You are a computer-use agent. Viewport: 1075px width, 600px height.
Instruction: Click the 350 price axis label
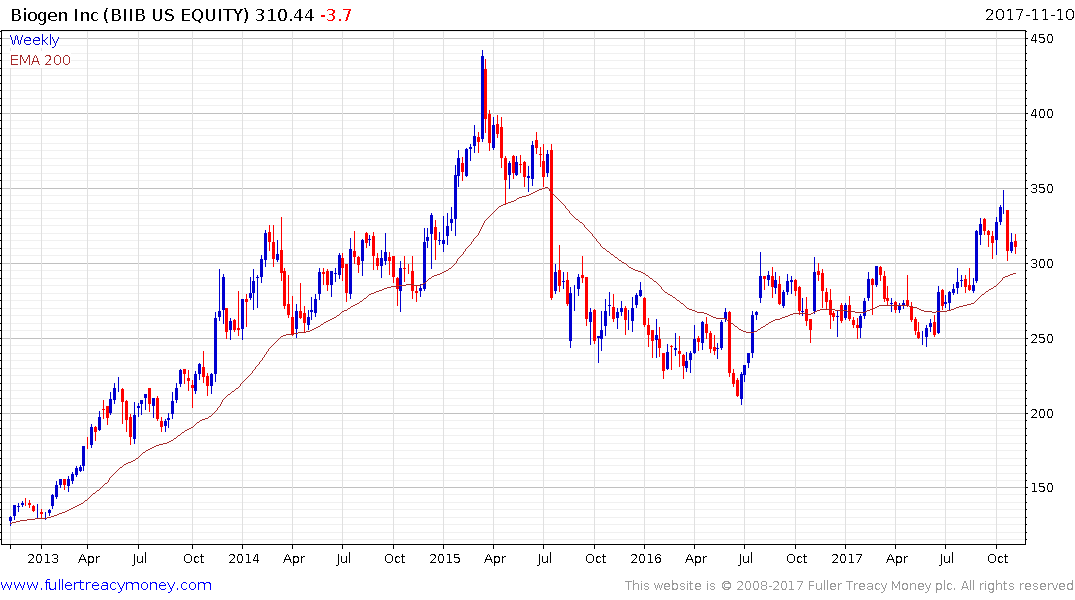(x=1042, y=189)
